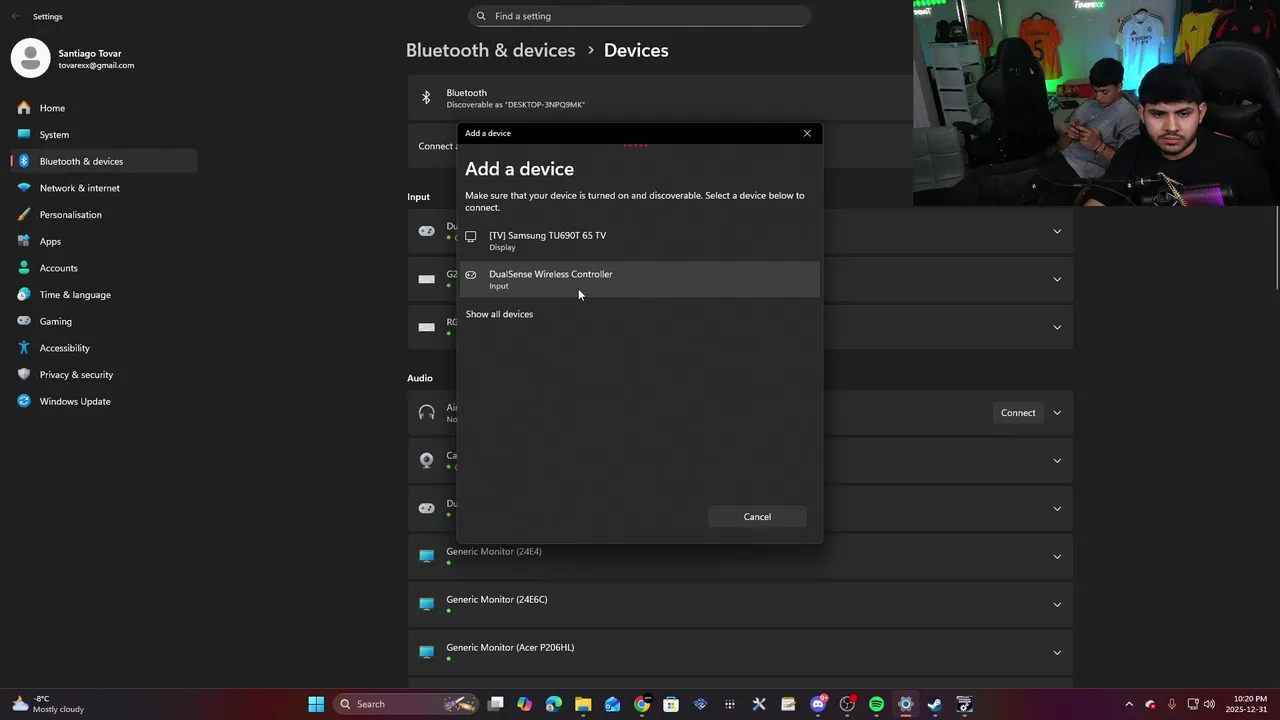Expand Generic Monitor (24E6C) row

(x=1057, y=605)
